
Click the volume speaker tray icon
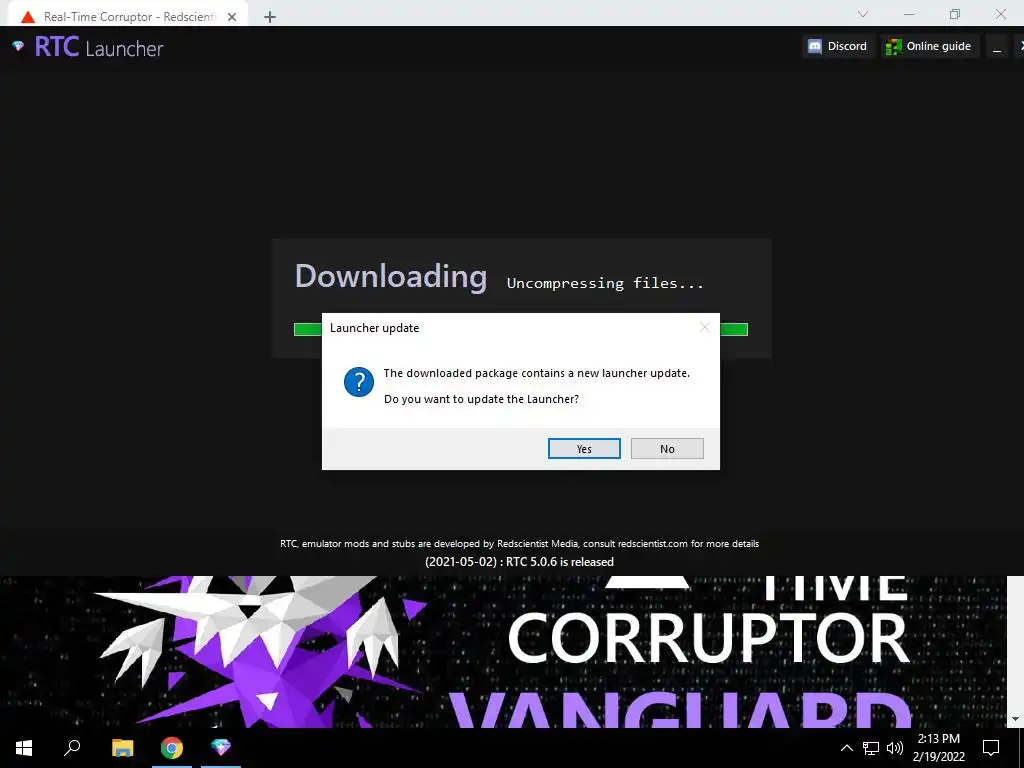(895, 748)
